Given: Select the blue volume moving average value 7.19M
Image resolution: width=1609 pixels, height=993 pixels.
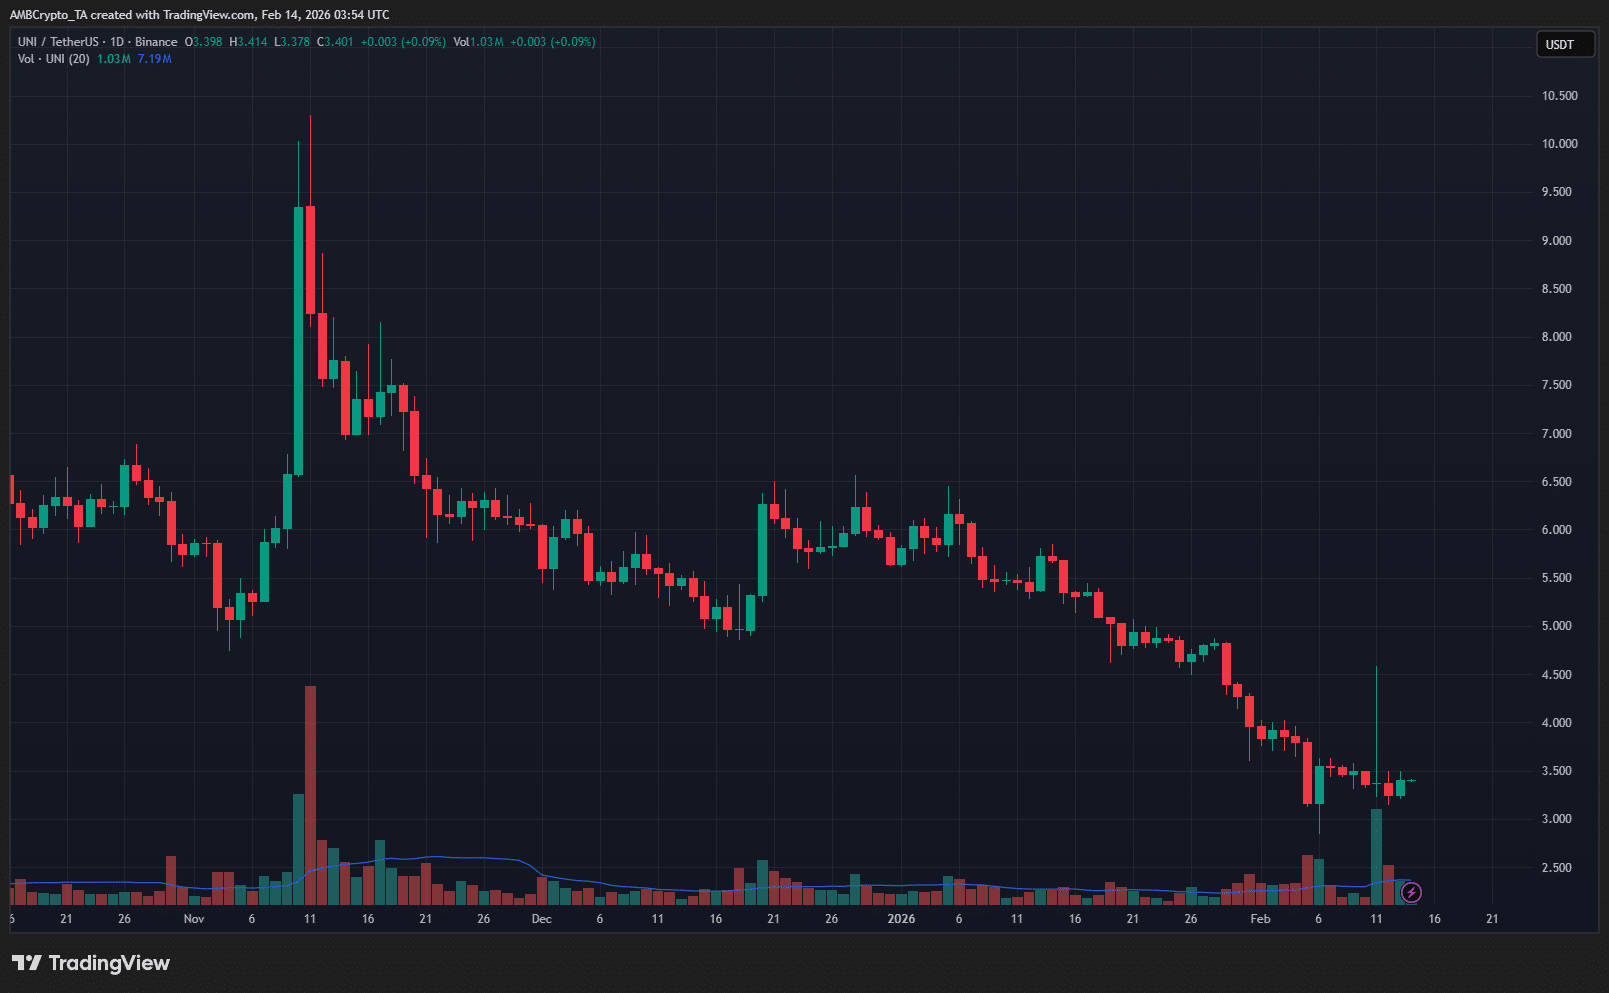Looking at the screenshot, I should pos(154,58).
